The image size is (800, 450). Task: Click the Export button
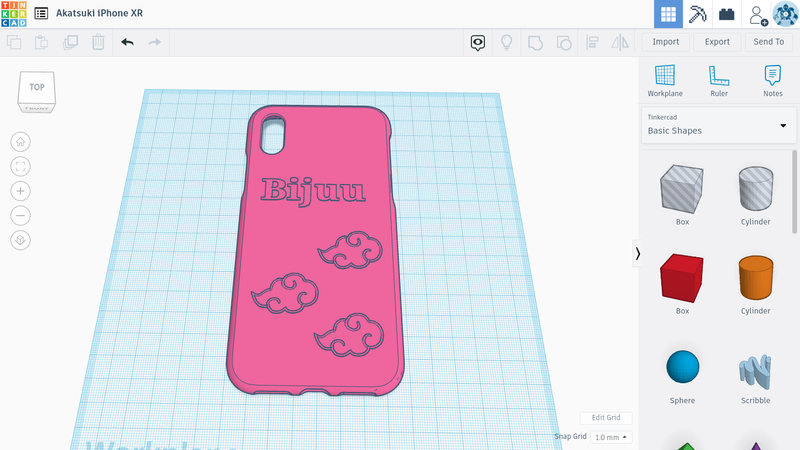click(717, 42)
